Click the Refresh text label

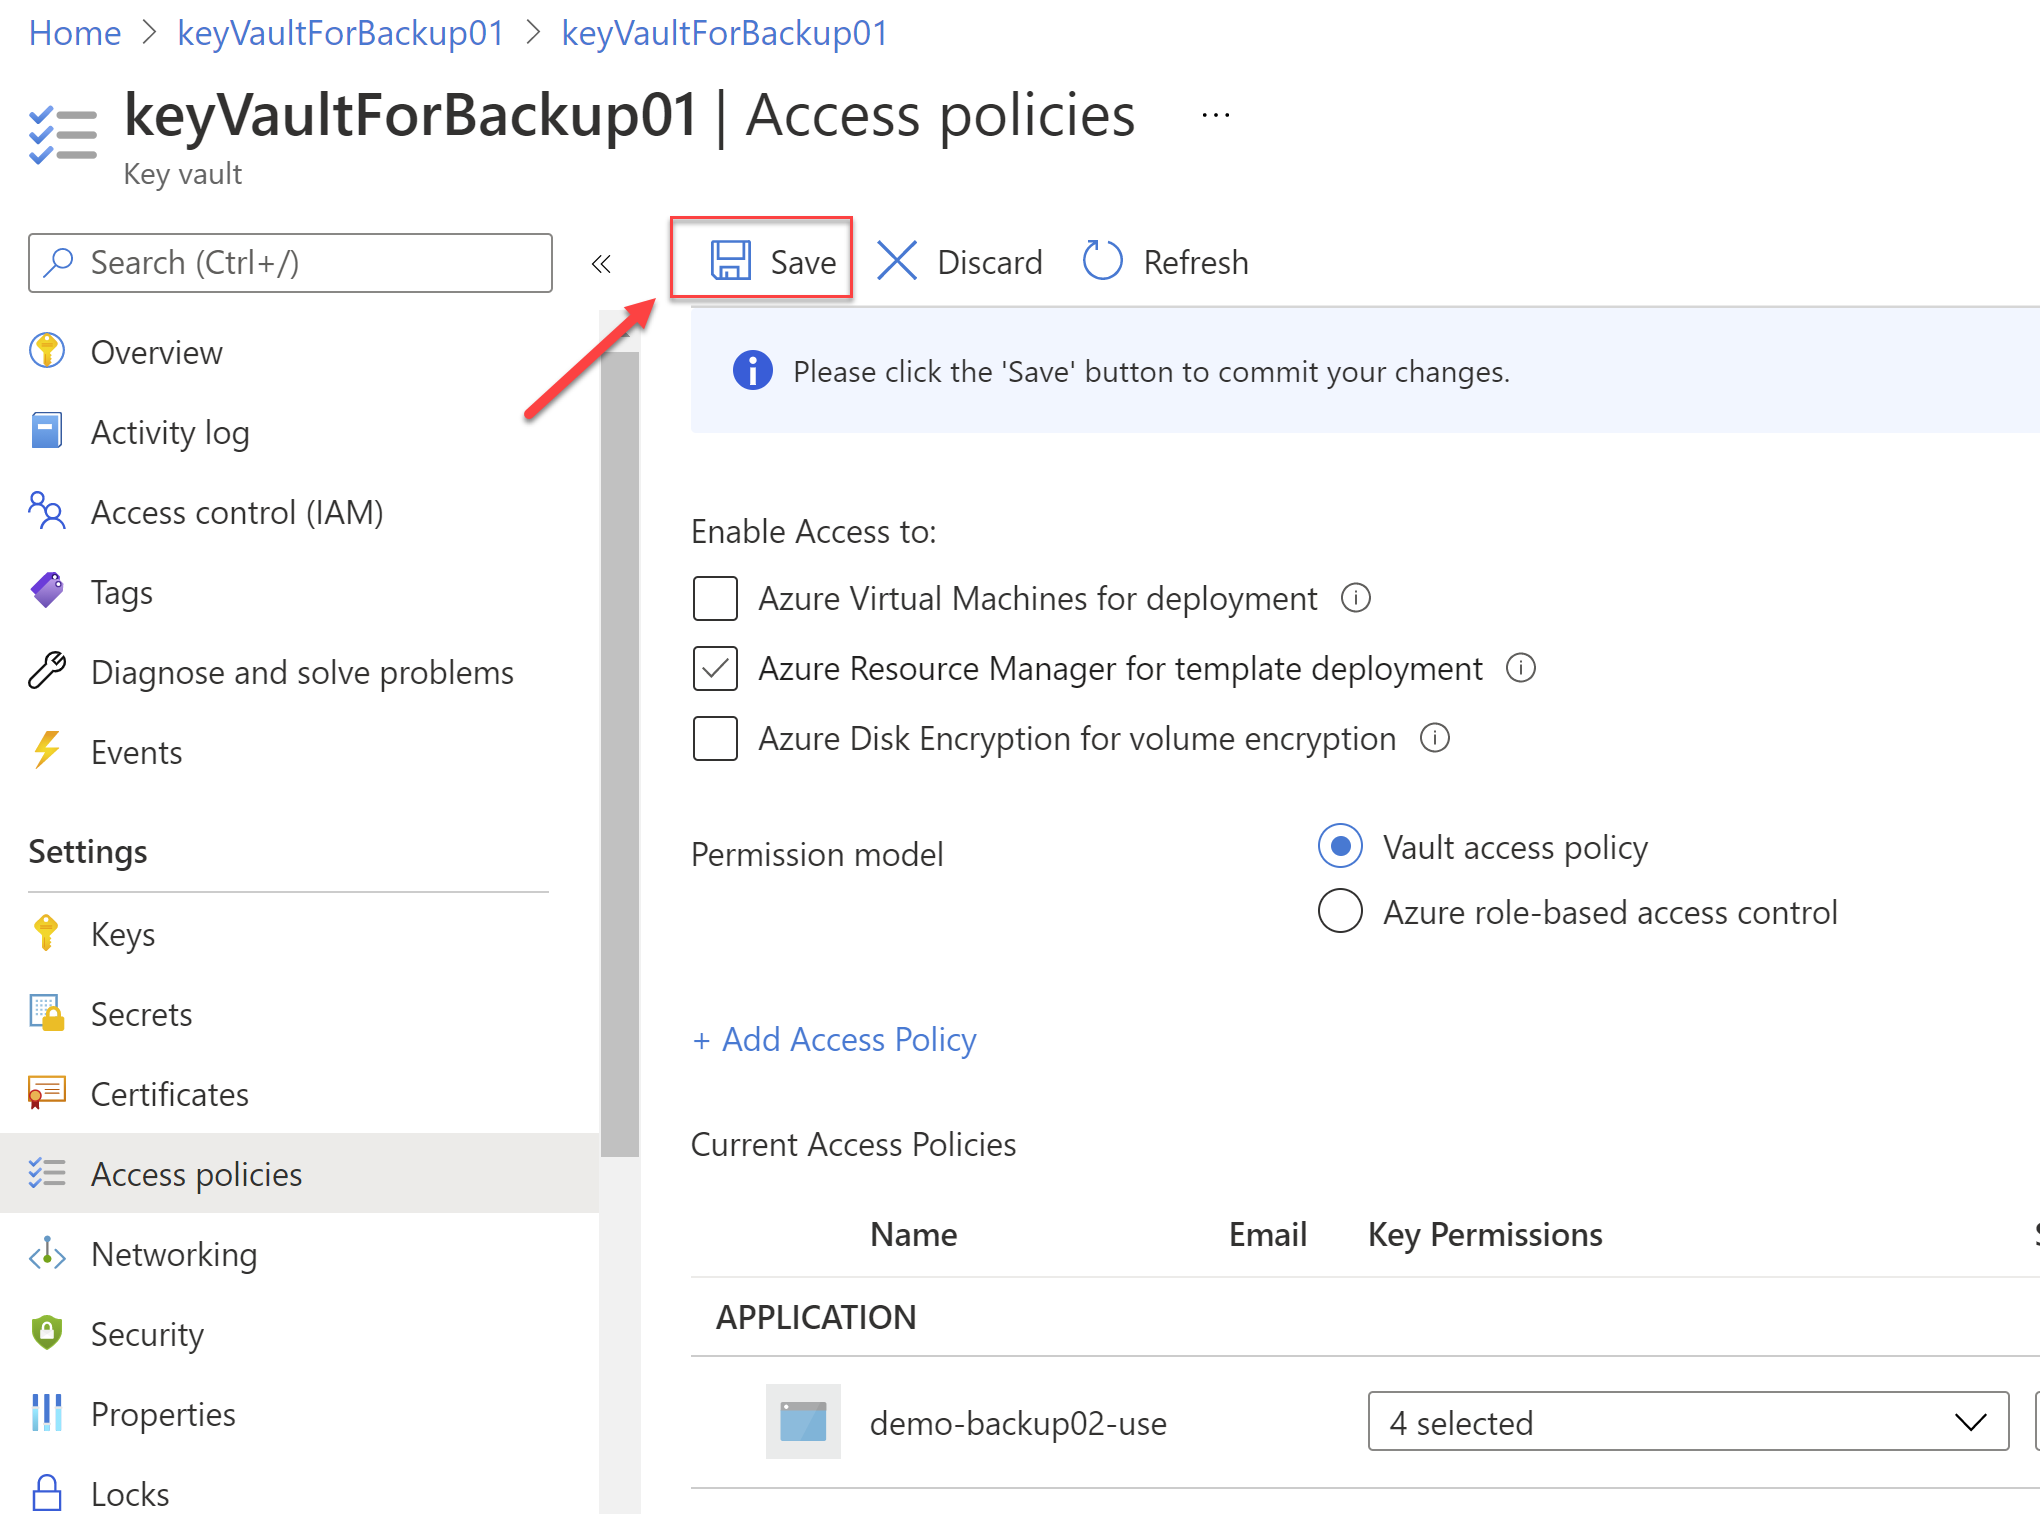point(1196,262)
